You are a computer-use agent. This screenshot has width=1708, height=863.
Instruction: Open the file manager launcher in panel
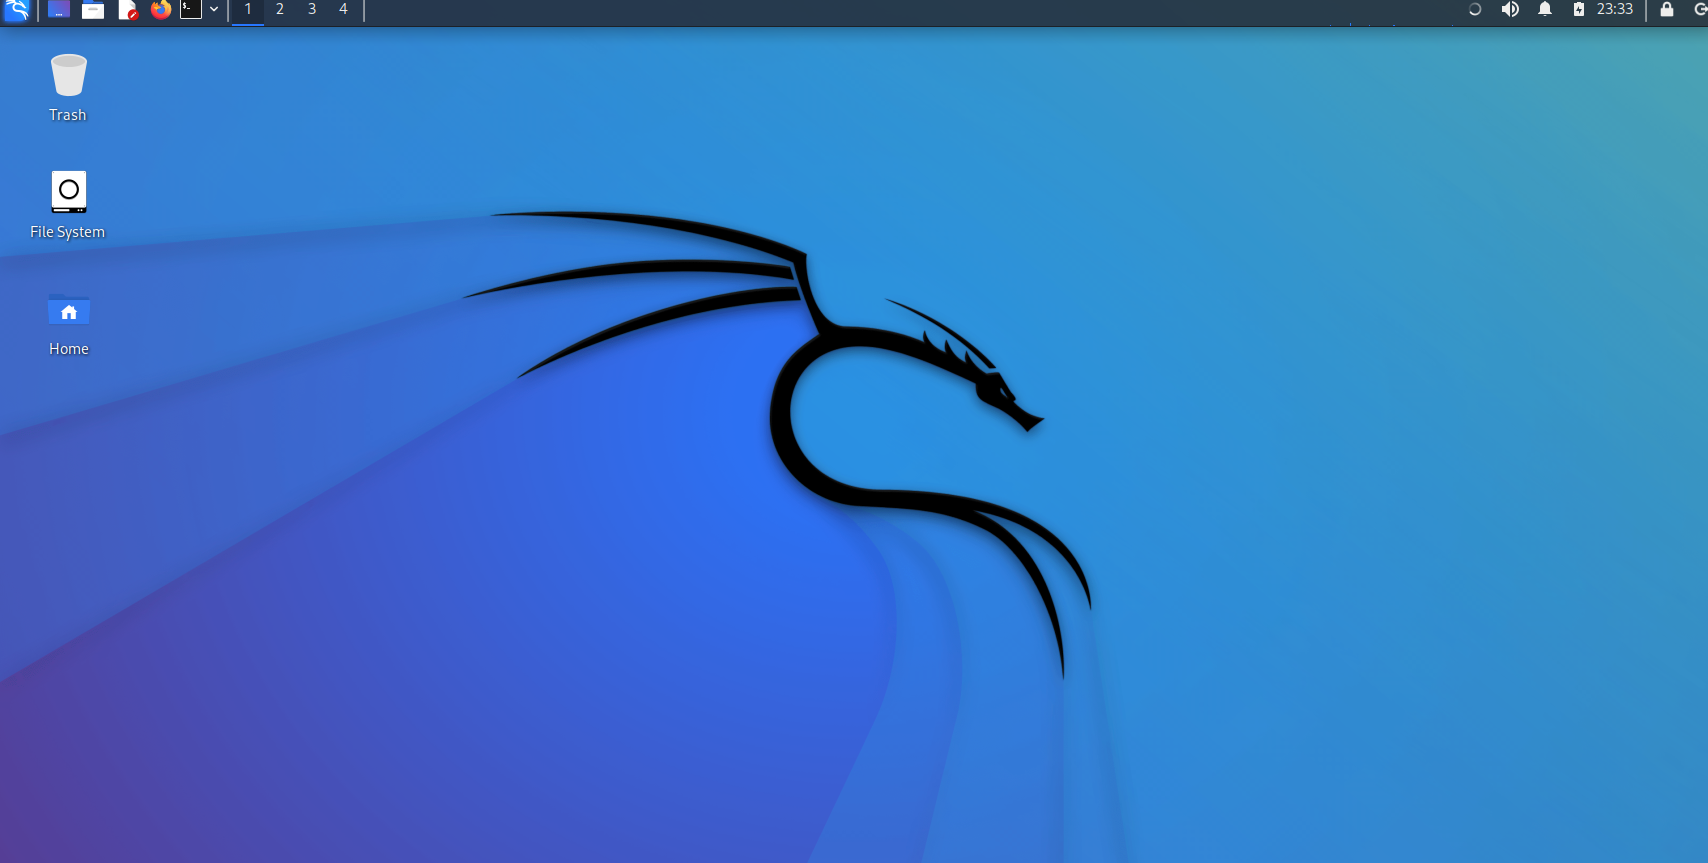click(x=93, y=10)
